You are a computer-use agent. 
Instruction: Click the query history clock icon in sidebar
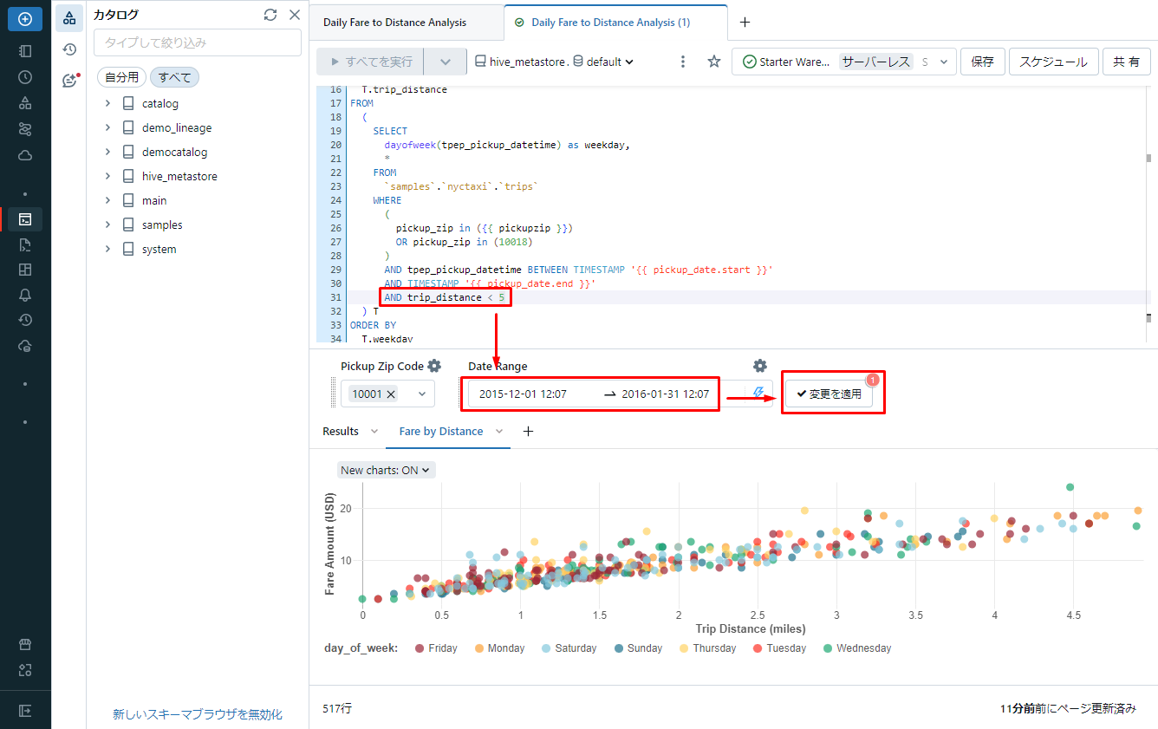pos(25,318)
